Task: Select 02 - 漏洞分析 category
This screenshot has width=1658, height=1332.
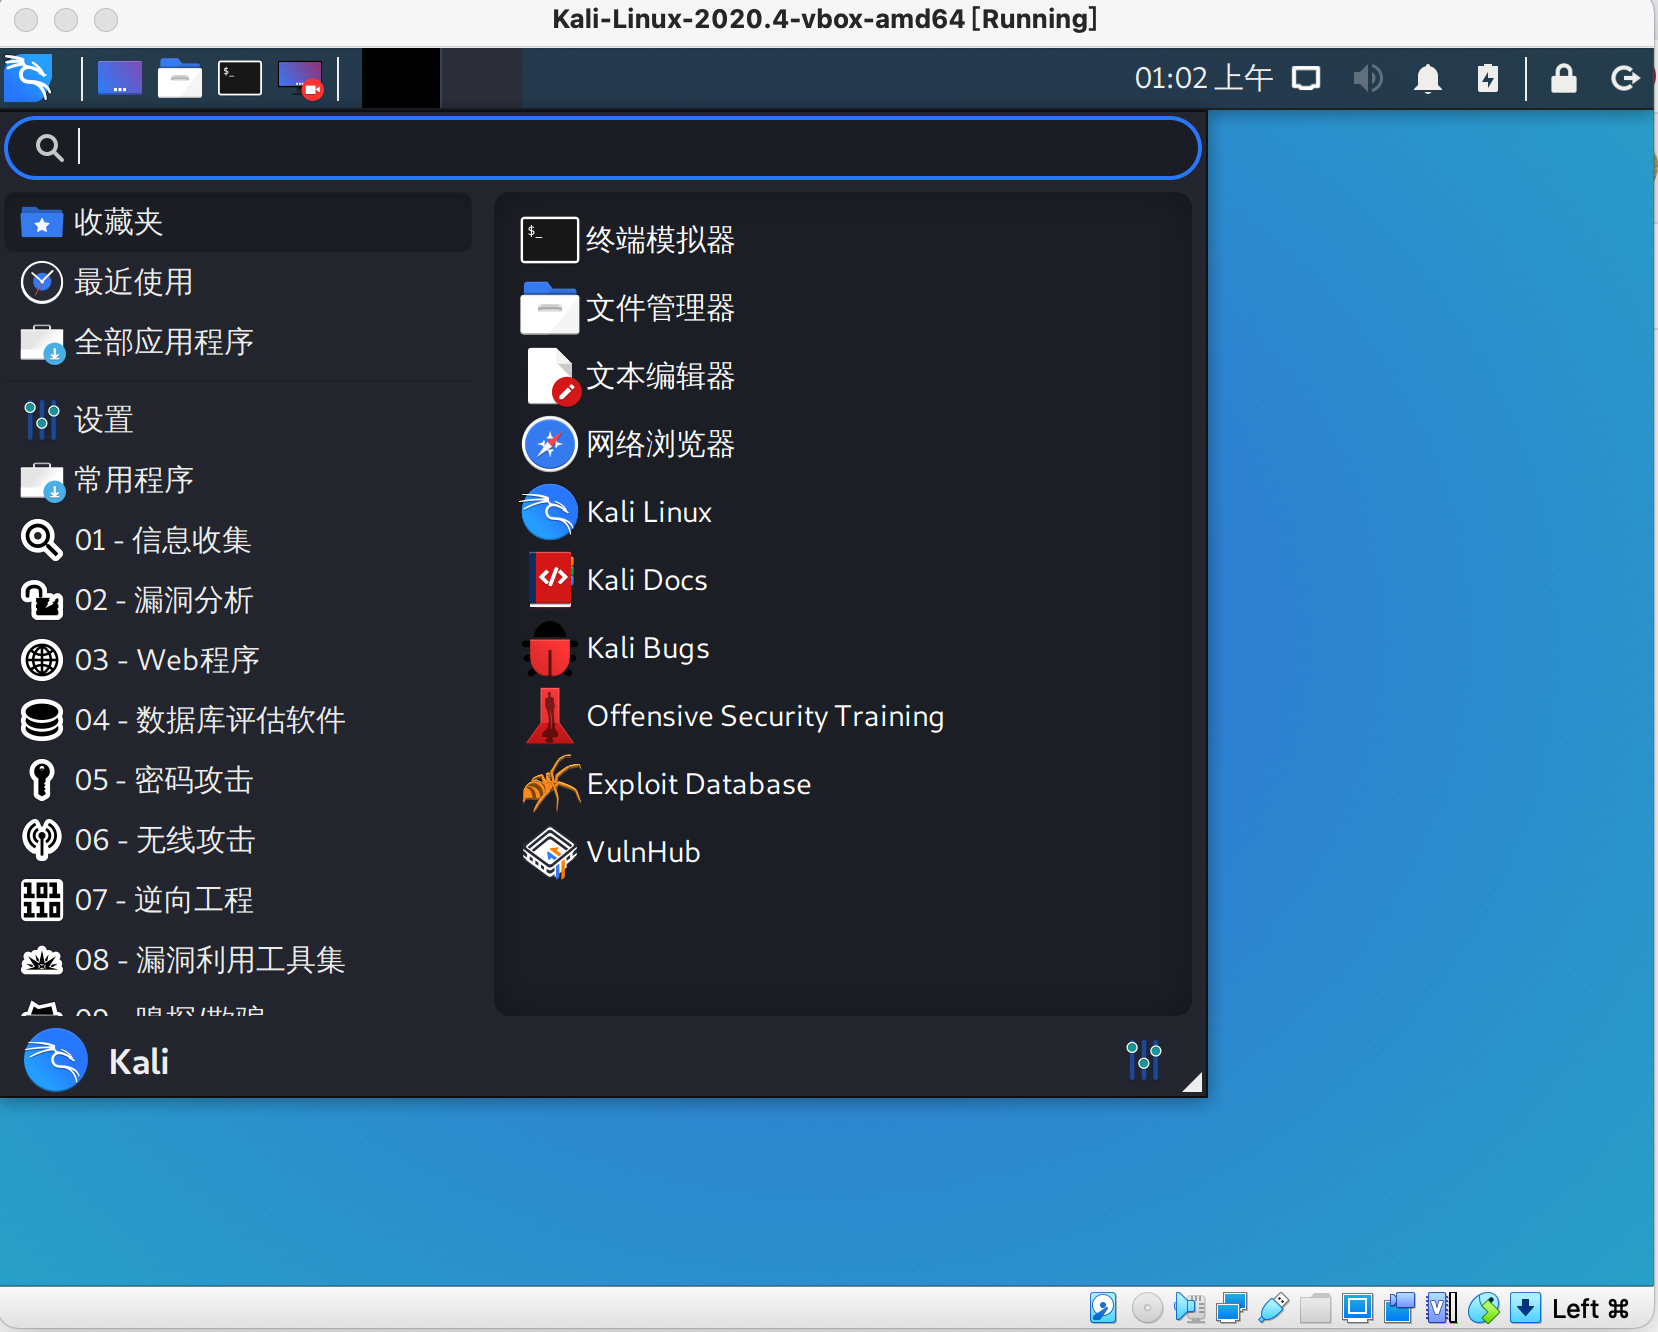Action: [x=238, y=600]
